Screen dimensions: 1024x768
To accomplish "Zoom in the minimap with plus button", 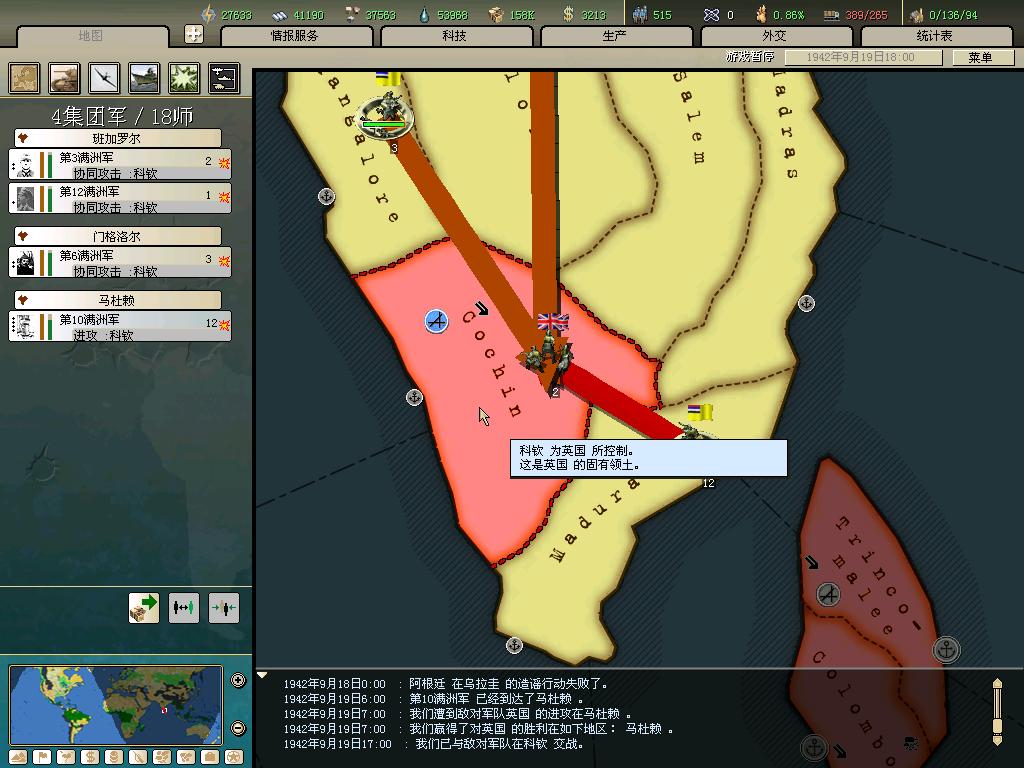I will [238, 680].
